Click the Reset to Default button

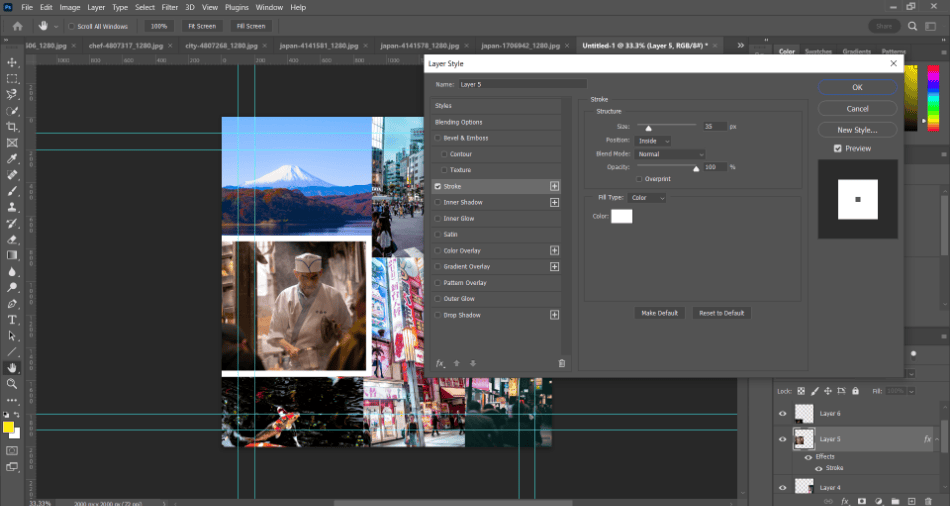coord(722,313)
